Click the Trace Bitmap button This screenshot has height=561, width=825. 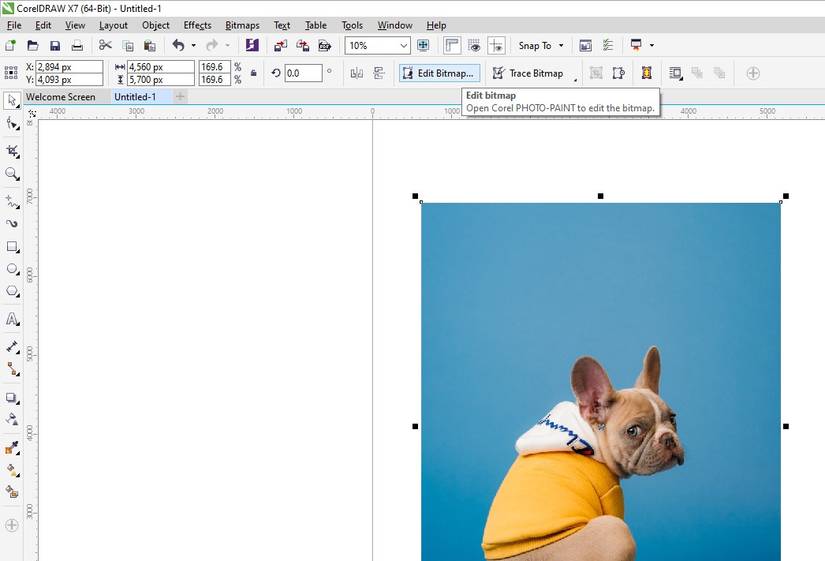tap(527, 73)
